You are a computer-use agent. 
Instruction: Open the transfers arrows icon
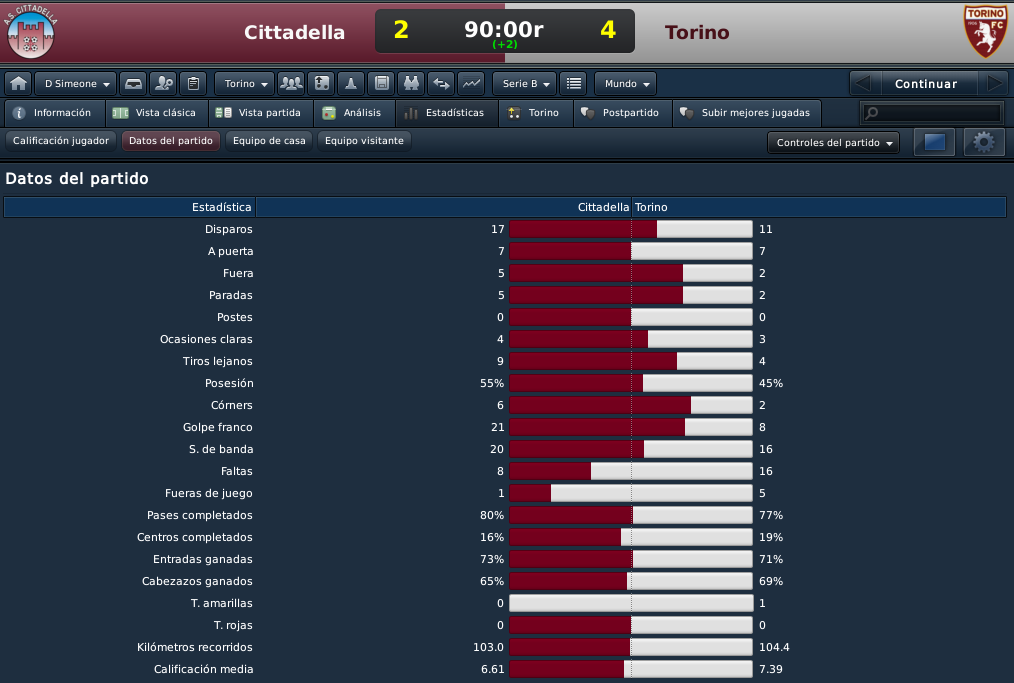tap(441, 83)
